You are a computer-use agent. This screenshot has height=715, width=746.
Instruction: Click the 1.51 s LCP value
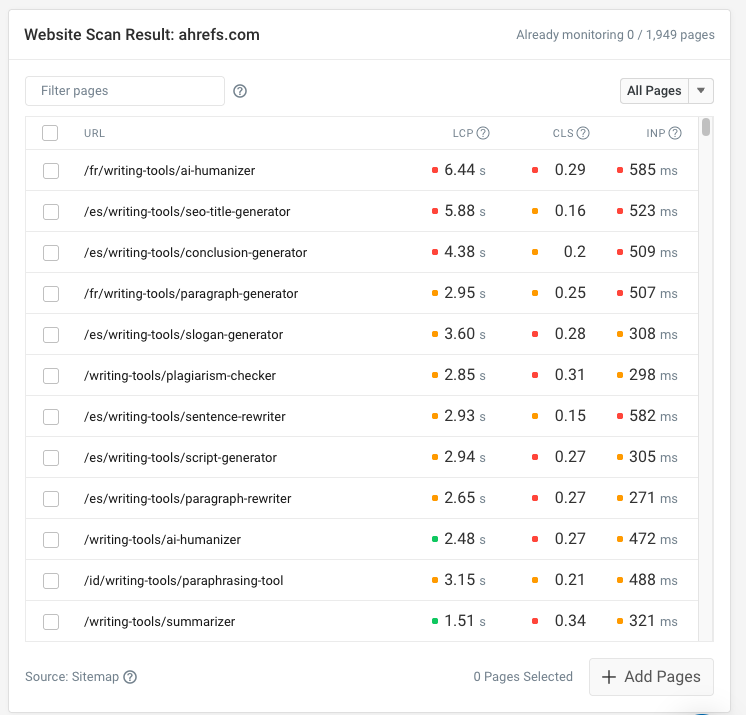click(x=465, y=621)
